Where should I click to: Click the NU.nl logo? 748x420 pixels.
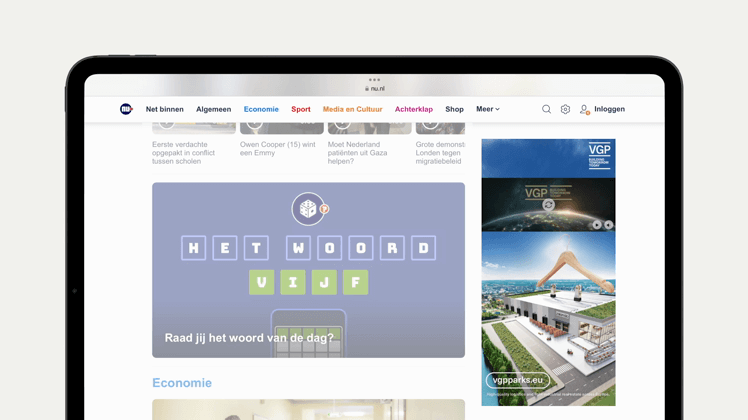pos(126,109)
